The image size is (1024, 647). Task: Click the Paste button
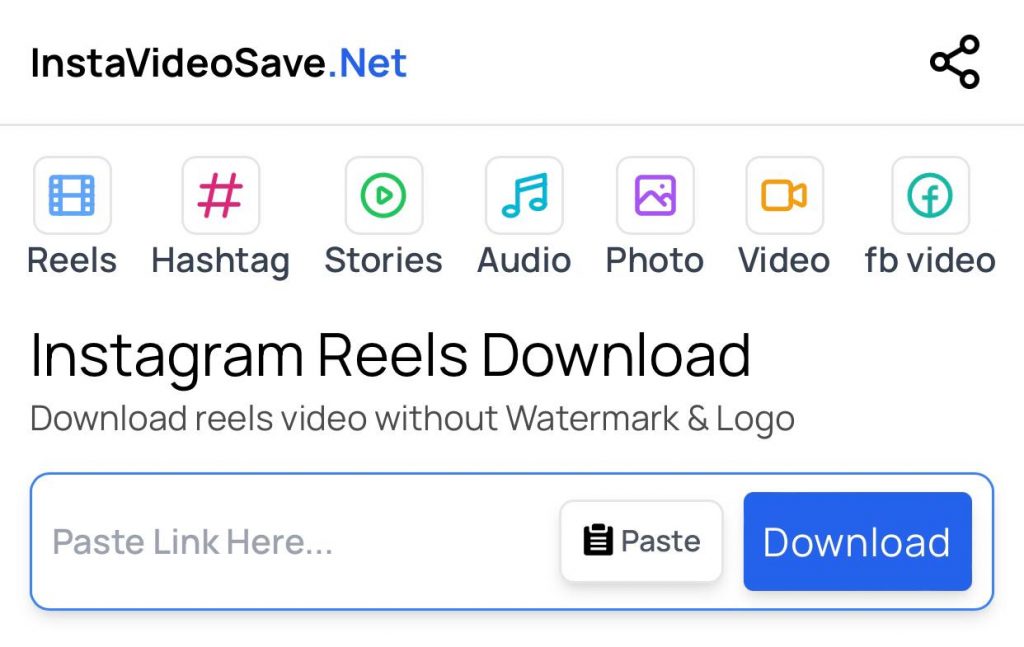(641, 540)
